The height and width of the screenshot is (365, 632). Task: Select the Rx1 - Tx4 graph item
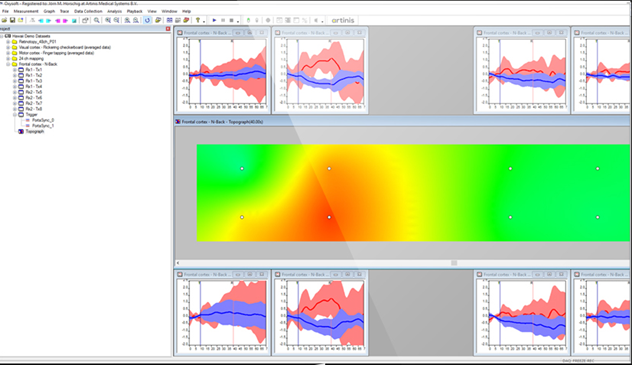click(x=33, y=86)
